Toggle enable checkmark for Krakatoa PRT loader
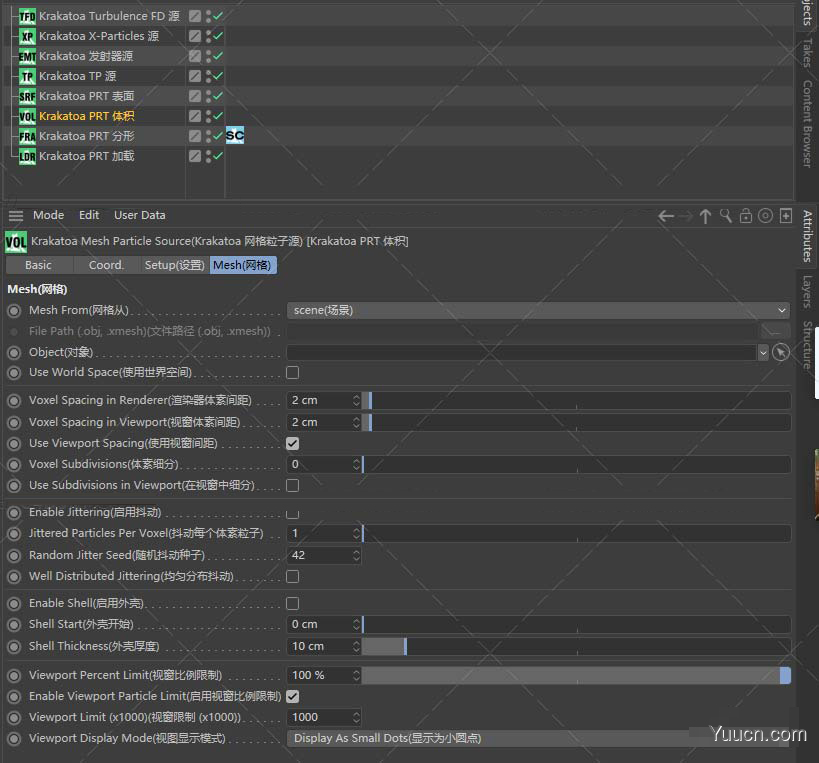 coord(218,156)
